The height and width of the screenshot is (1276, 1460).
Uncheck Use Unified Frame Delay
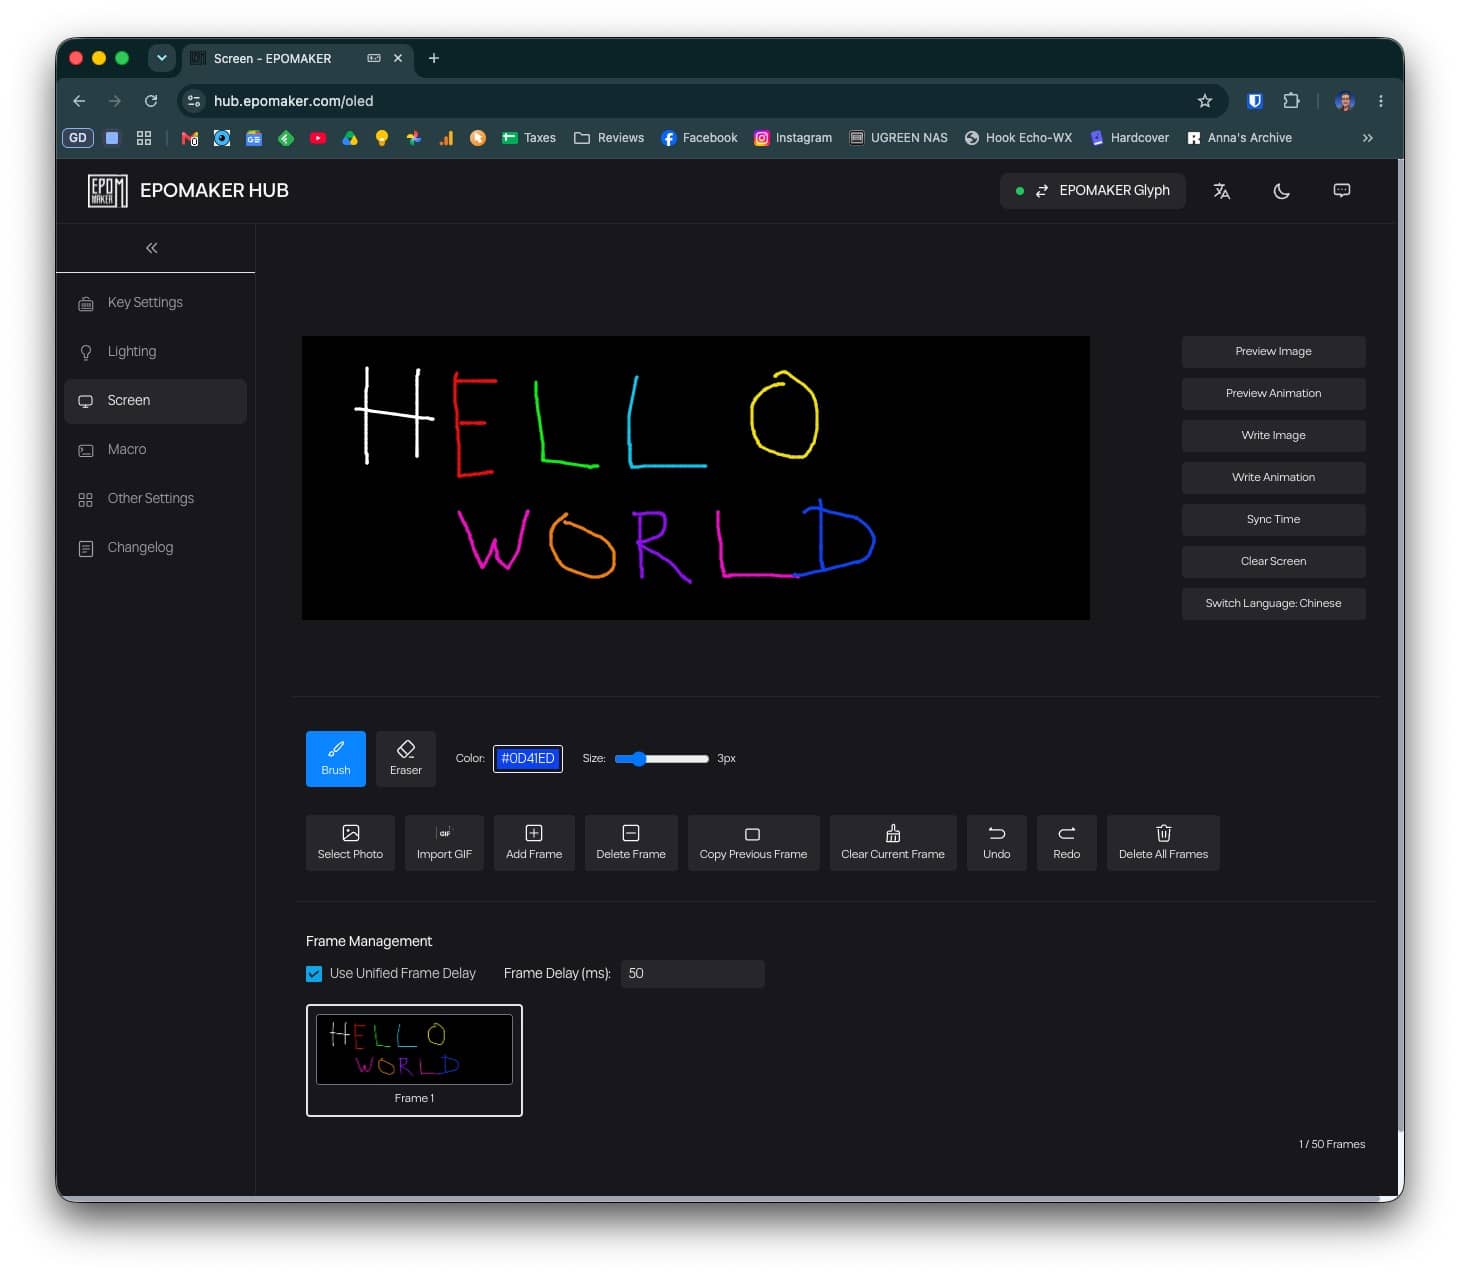click(x=314, y=974)
